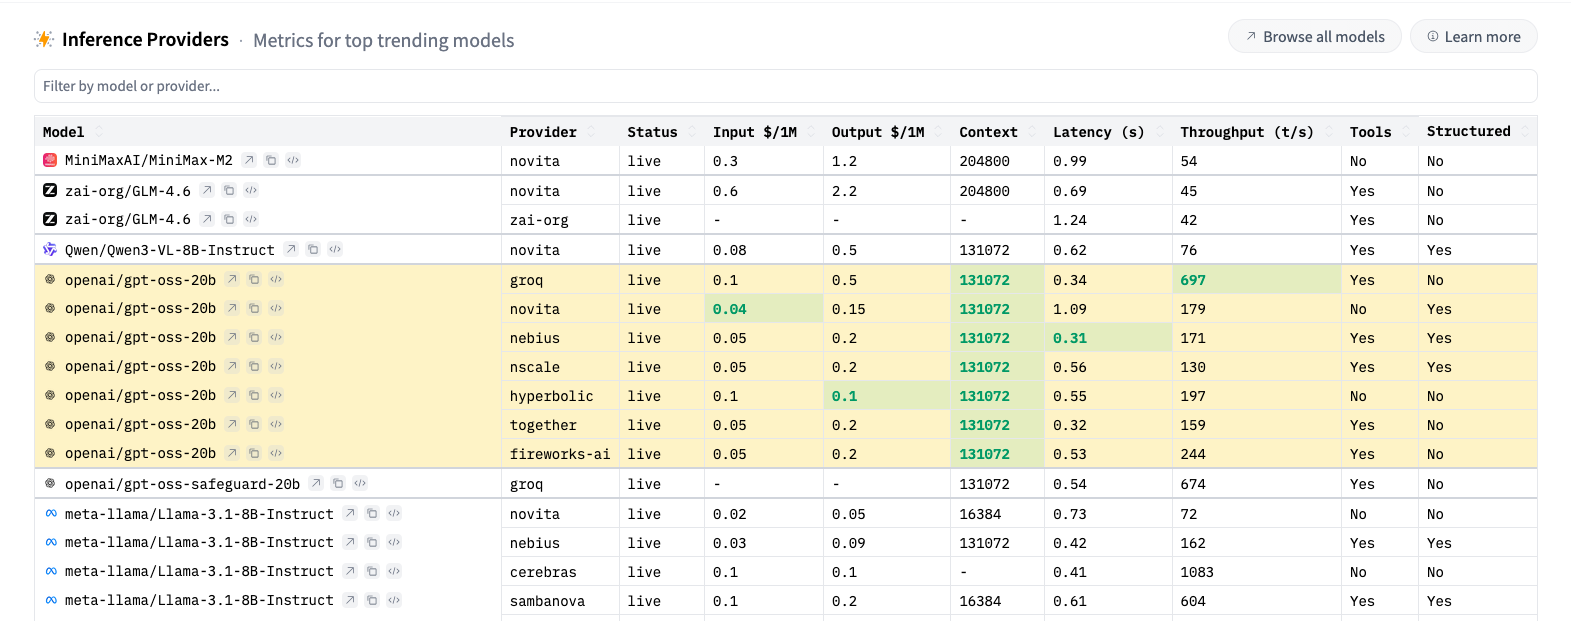Screen dimensions: 1571x621
Task: Sort by the Provider column arrows
Action: point(591,132)
